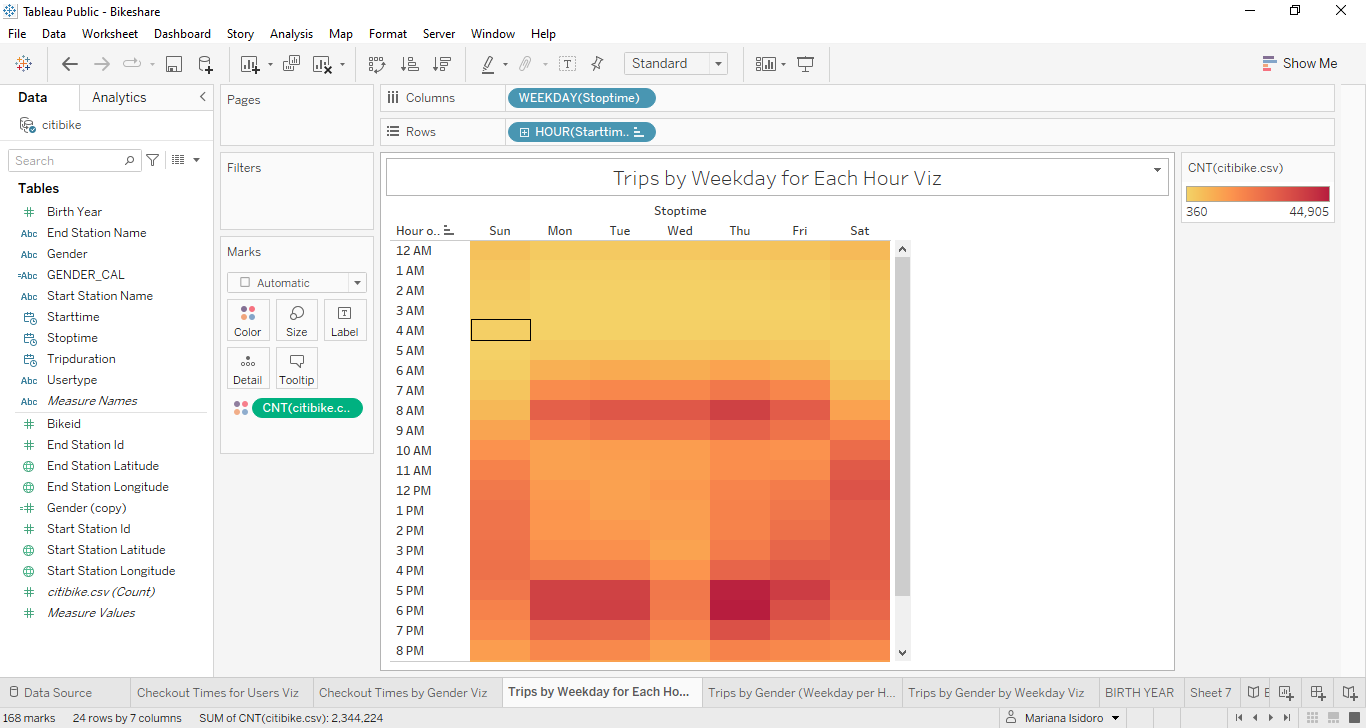This screenshot has height=728, width=1366.
Task: Click the Tooltip button in Marks card
Action: click(x=297, y=368)
